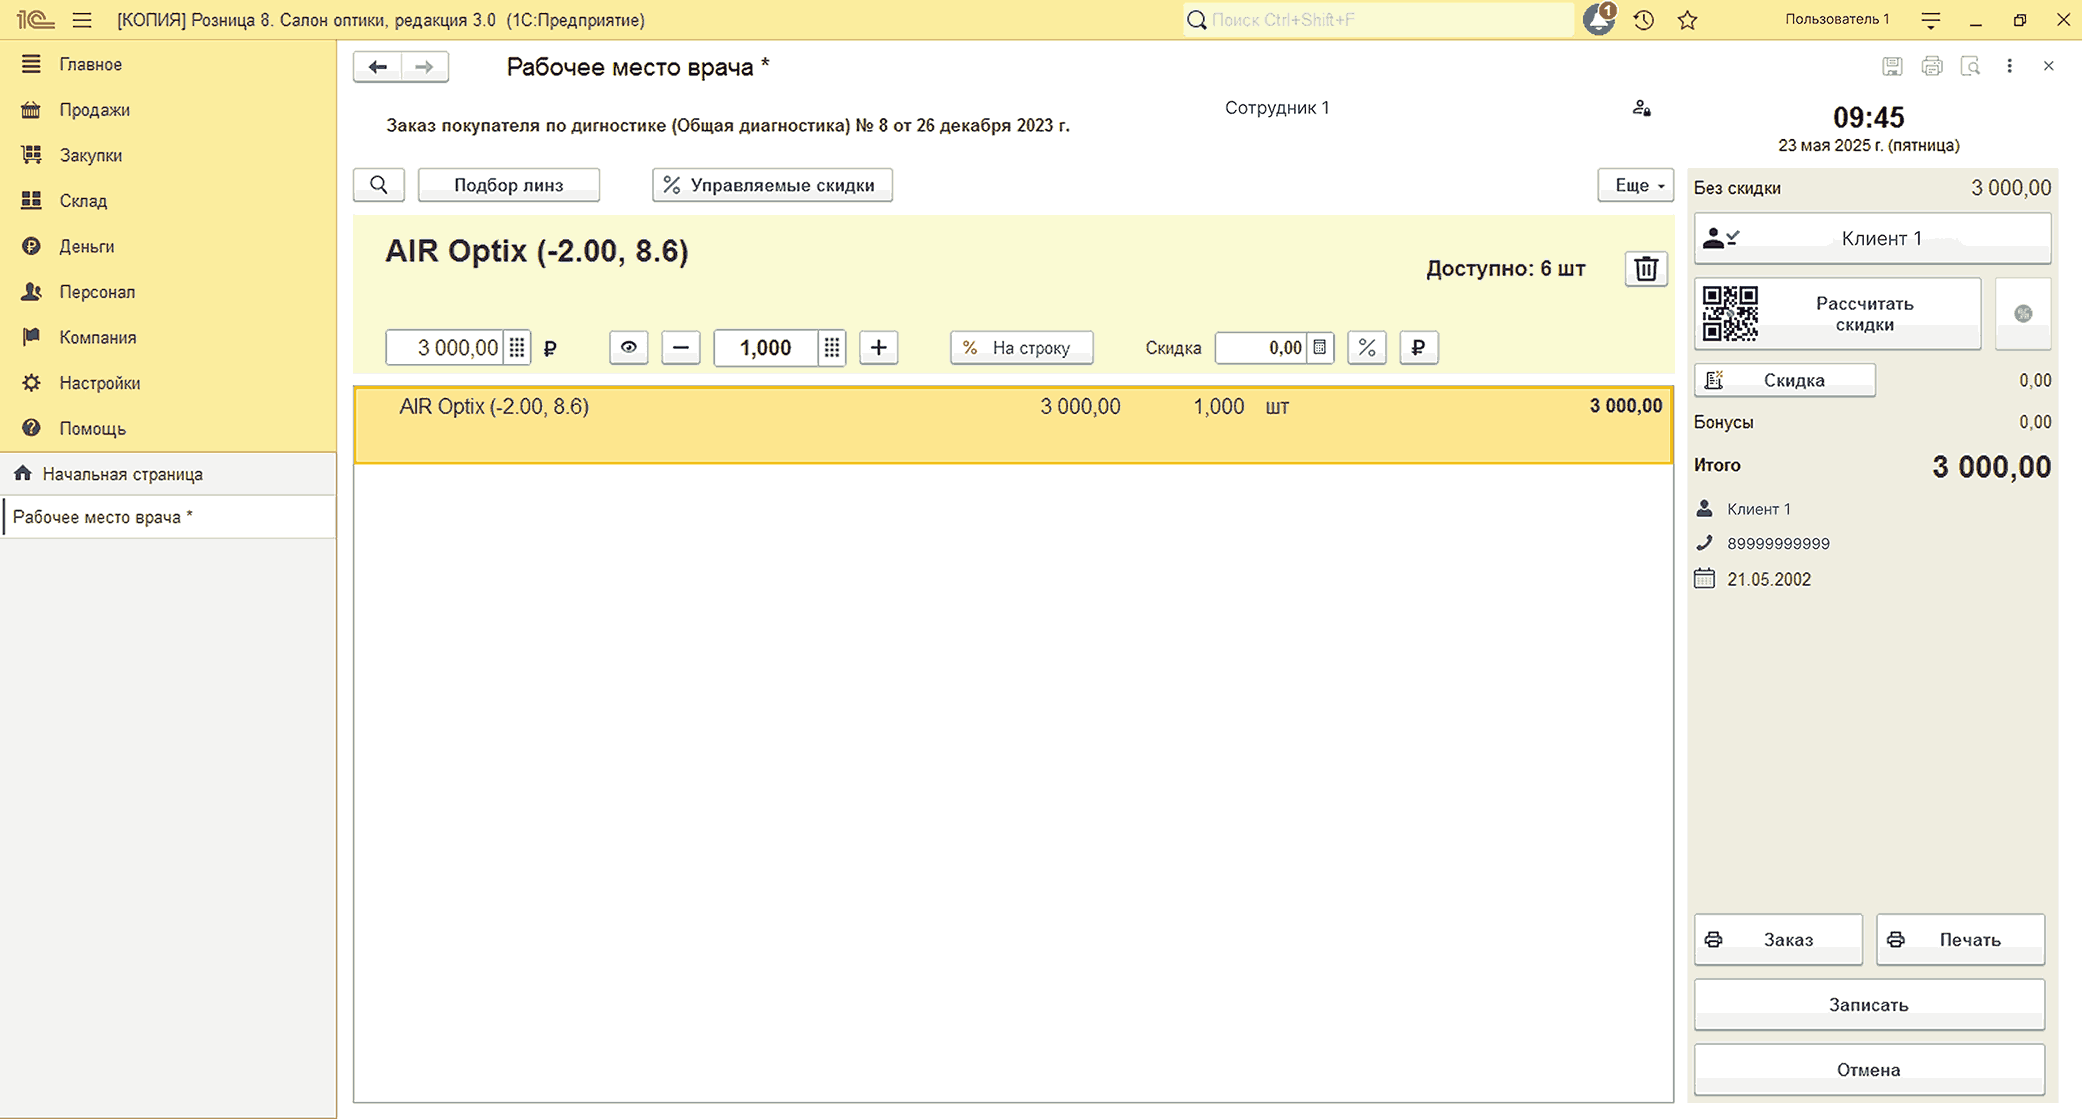Click the Клиент 1 selection button
Image resolution: width=2082 pixels, height=1119 pixels.
click(x=1872, y=238)
